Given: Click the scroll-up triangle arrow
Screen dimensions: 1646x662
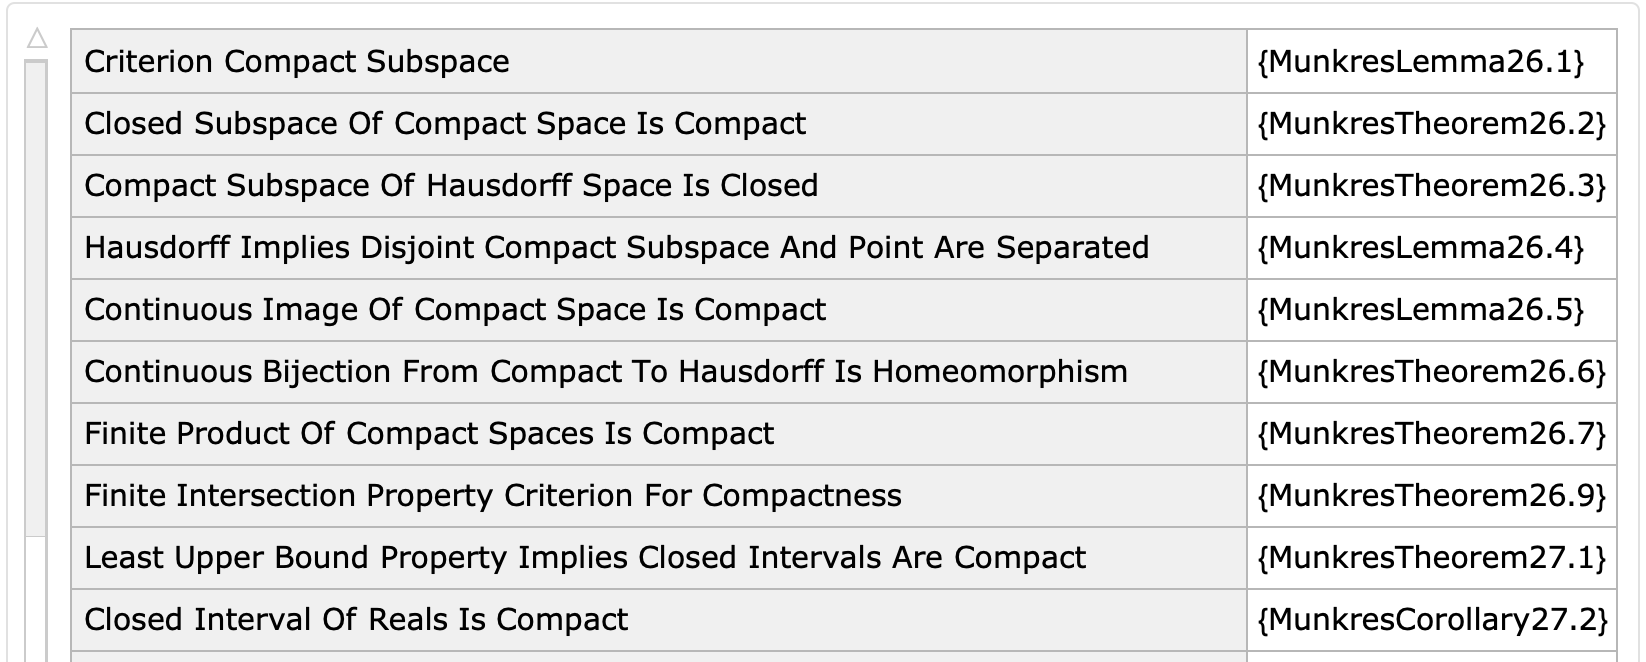Looking at the screenshot, I should 37,39.
